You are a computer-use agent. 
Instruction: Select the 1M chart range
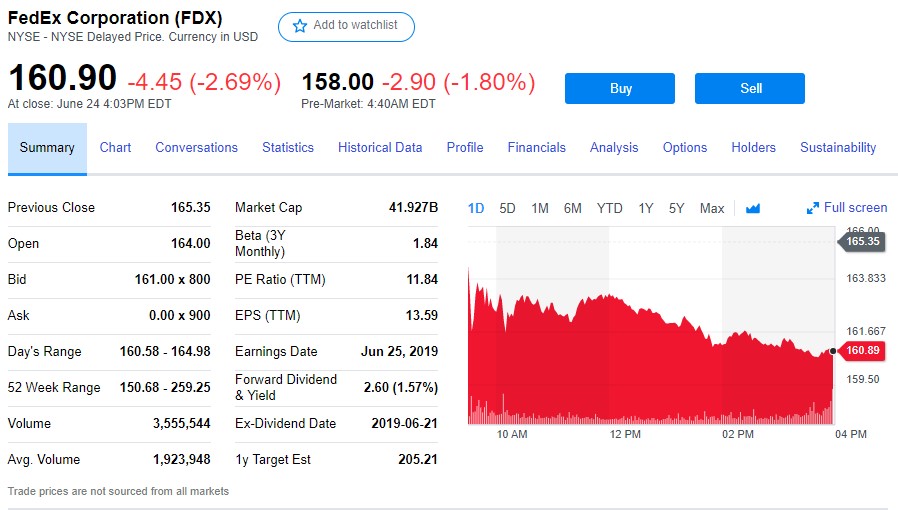(x=539, y=208)
